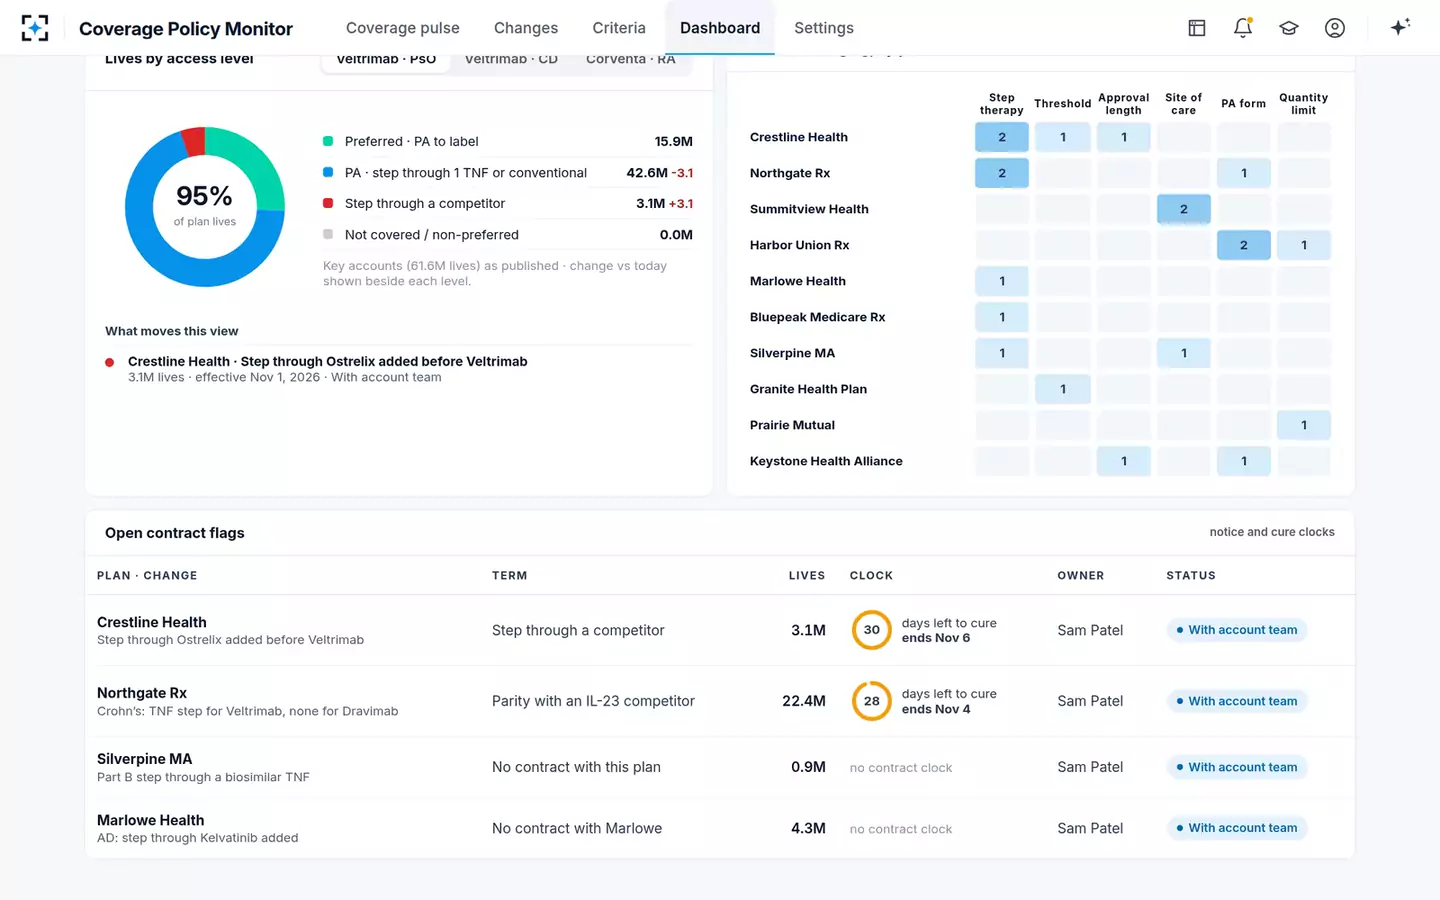Go to the Criteria tab
Screen dimensions: 1440x900
[619, 28]
